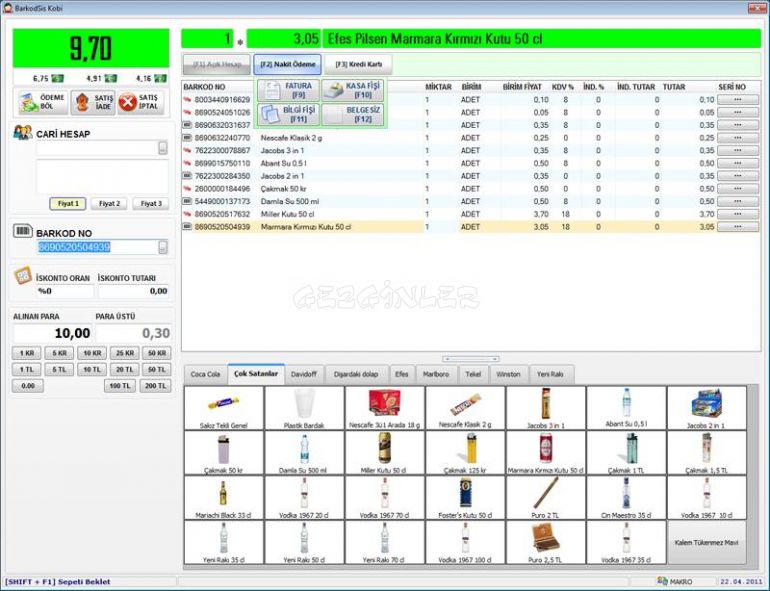This screenshot has width=770, height=591.
Task: Click the F2 Nakit Ödeme button
Action: (288, 64)
